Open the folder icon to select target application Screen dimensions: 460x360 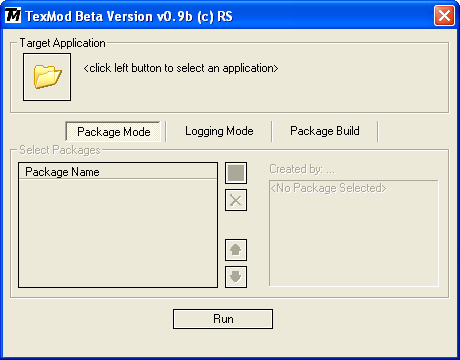click(47, 77)
